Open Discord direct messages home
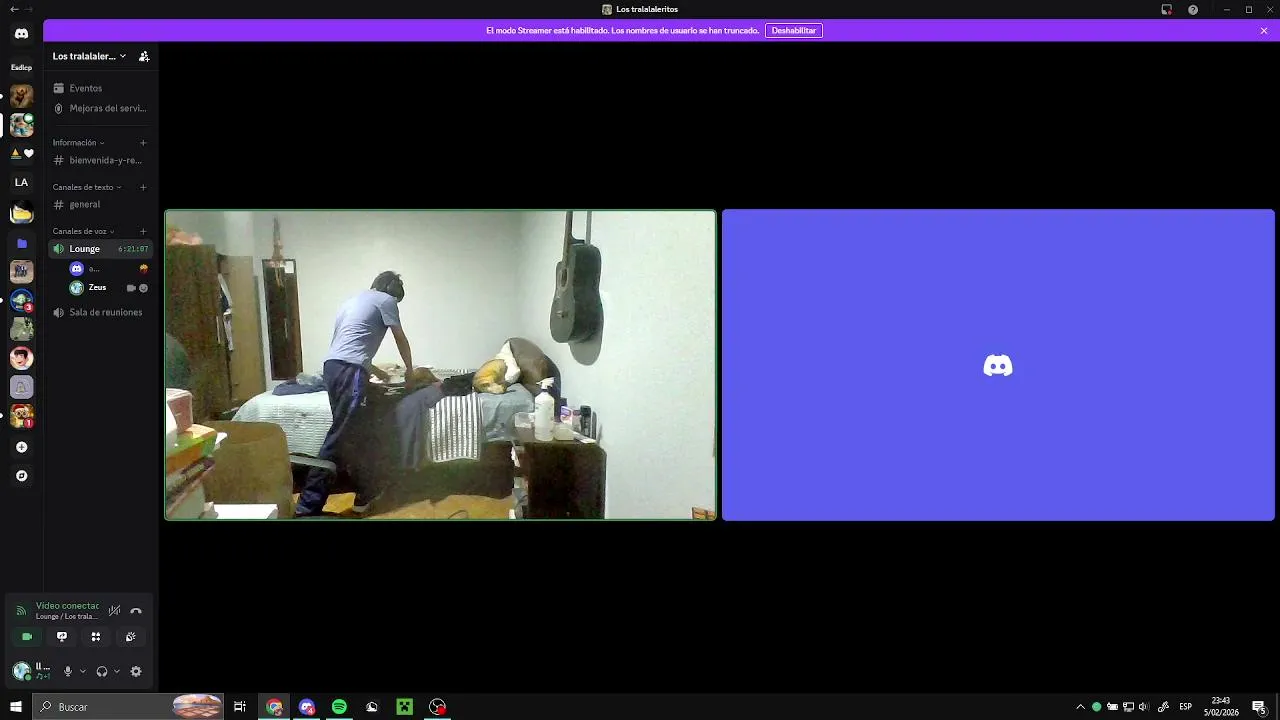The image size is (1280, 720). 21,34
